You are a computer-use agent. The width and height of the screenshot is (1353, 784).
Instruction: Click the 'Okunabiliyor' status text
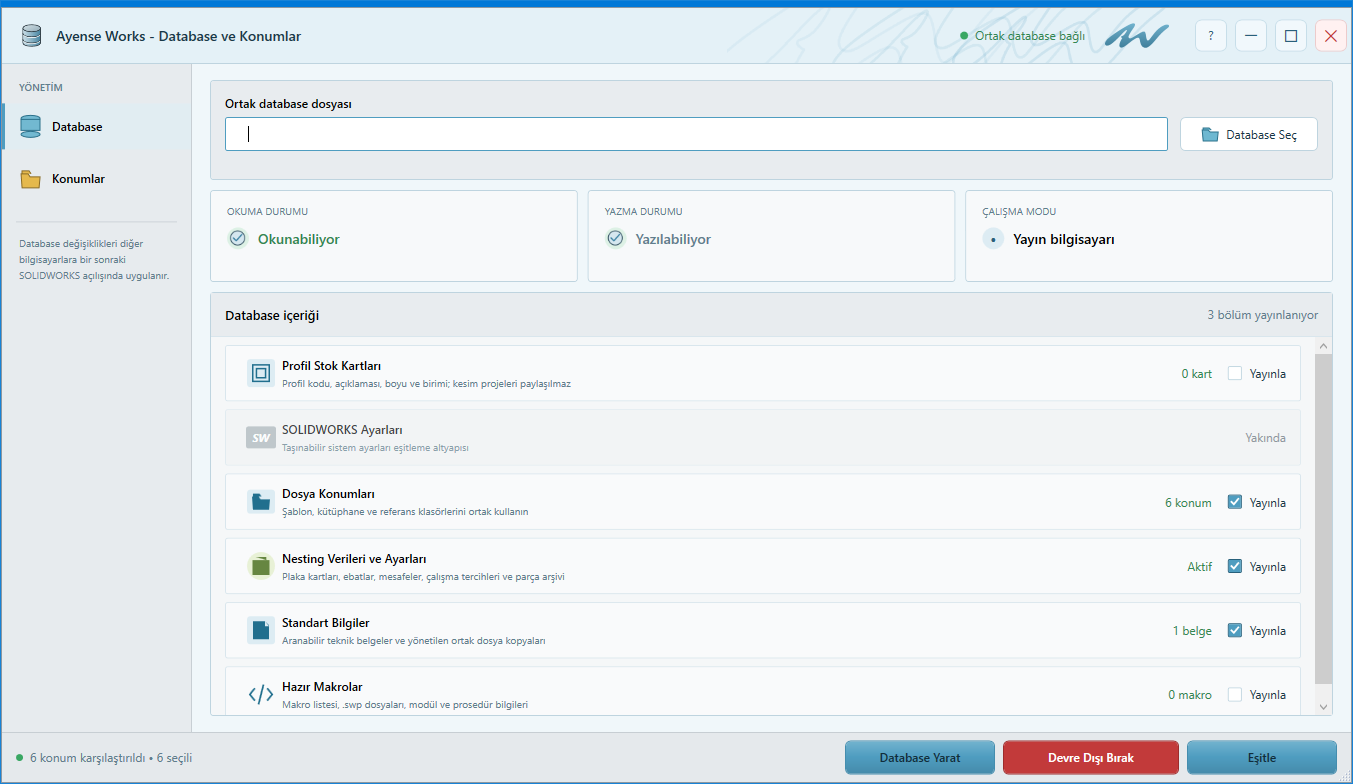click(299, 240)
